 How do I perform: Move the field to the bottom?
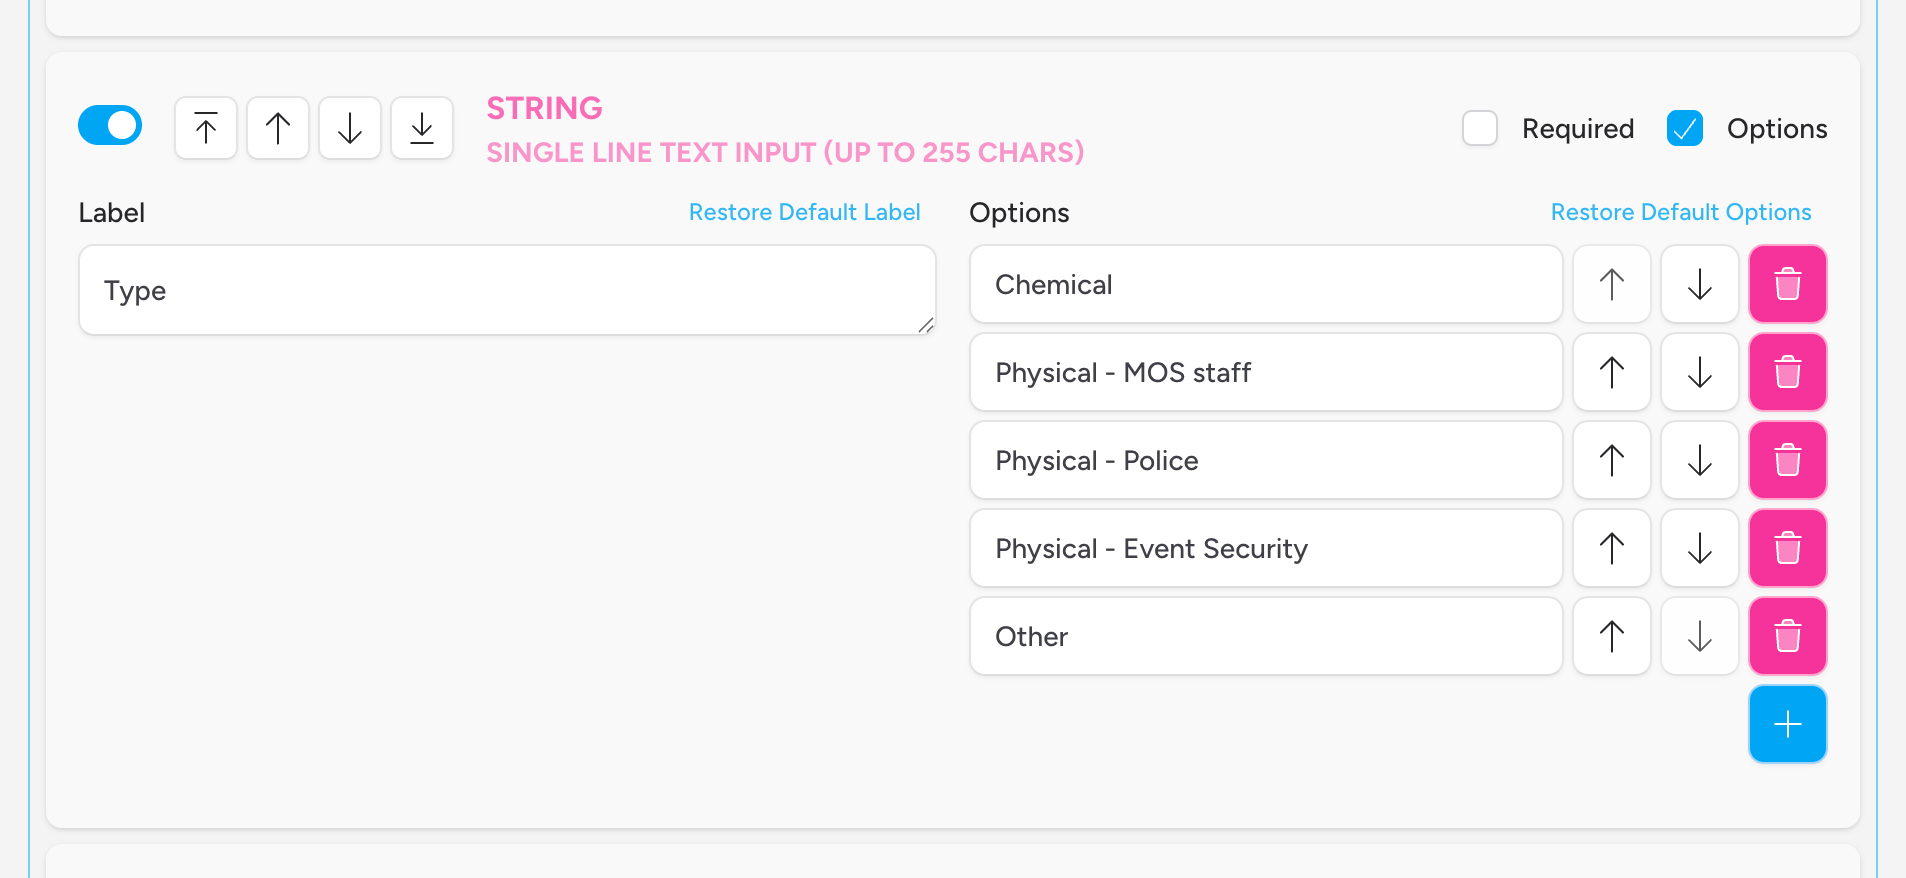point(421,128)
